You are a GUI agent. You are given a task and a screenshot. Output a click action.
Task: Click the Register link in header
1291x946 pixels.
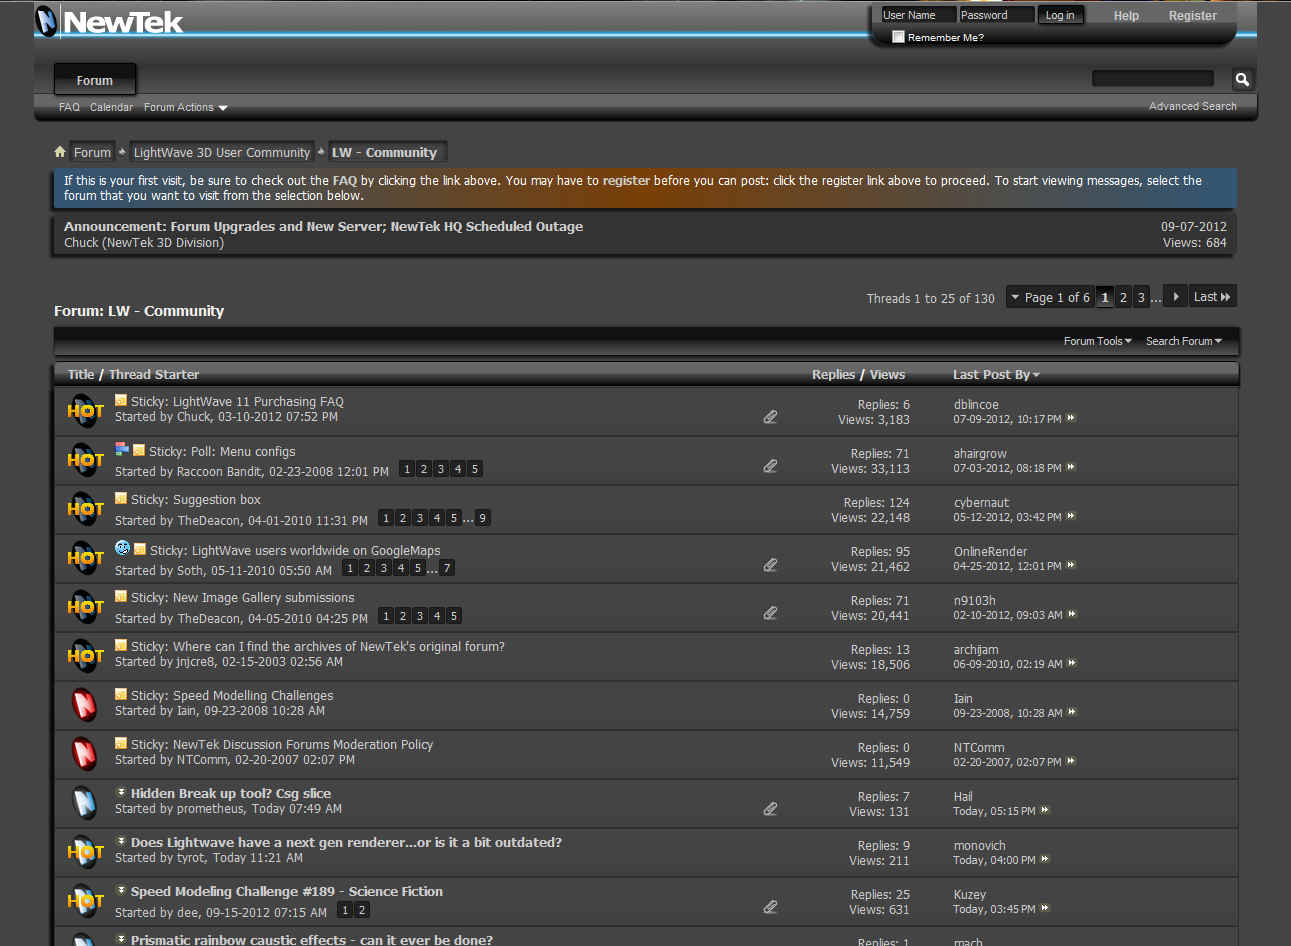(1192, 16)
